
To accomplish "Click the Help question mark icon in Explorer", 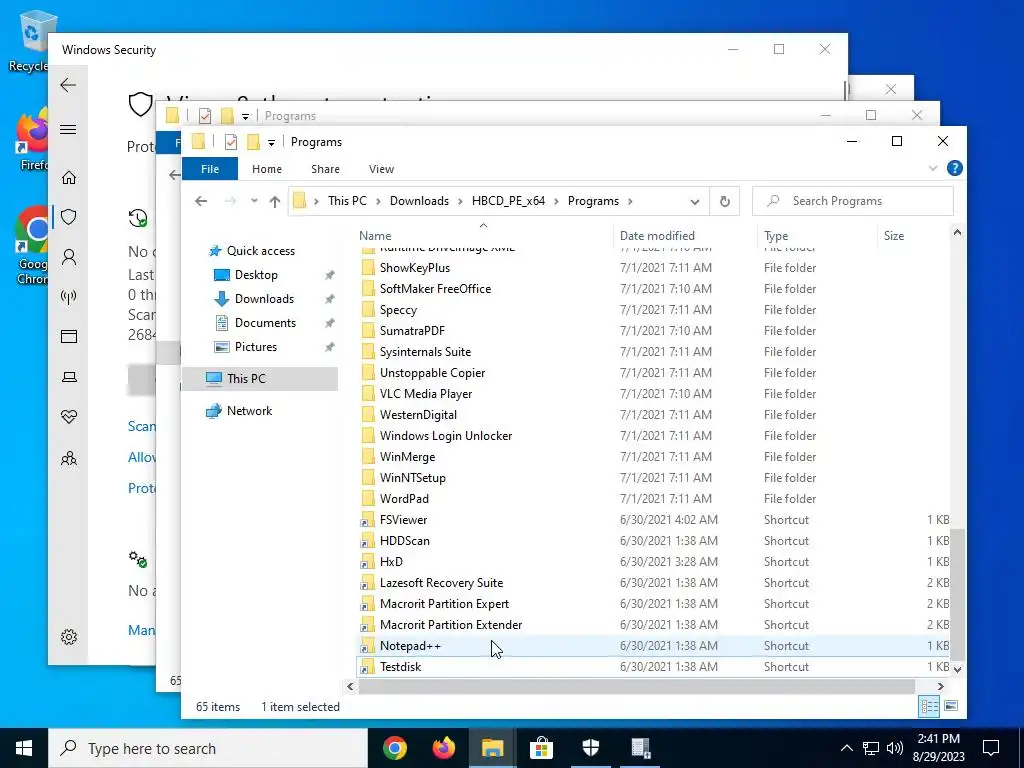I will (954, 168).
